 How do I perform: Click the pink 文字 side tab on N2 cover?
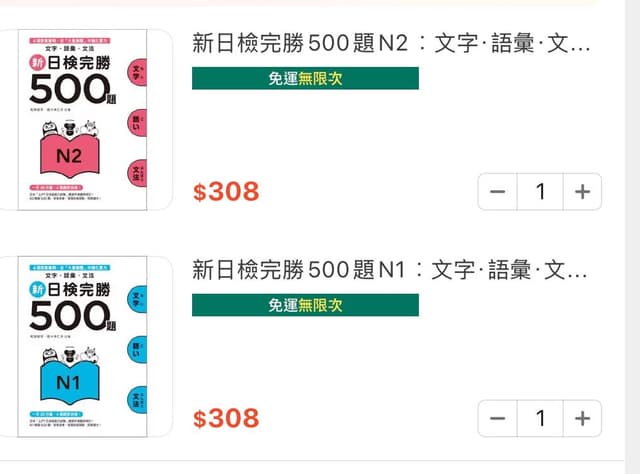click(x=137, y=73)
